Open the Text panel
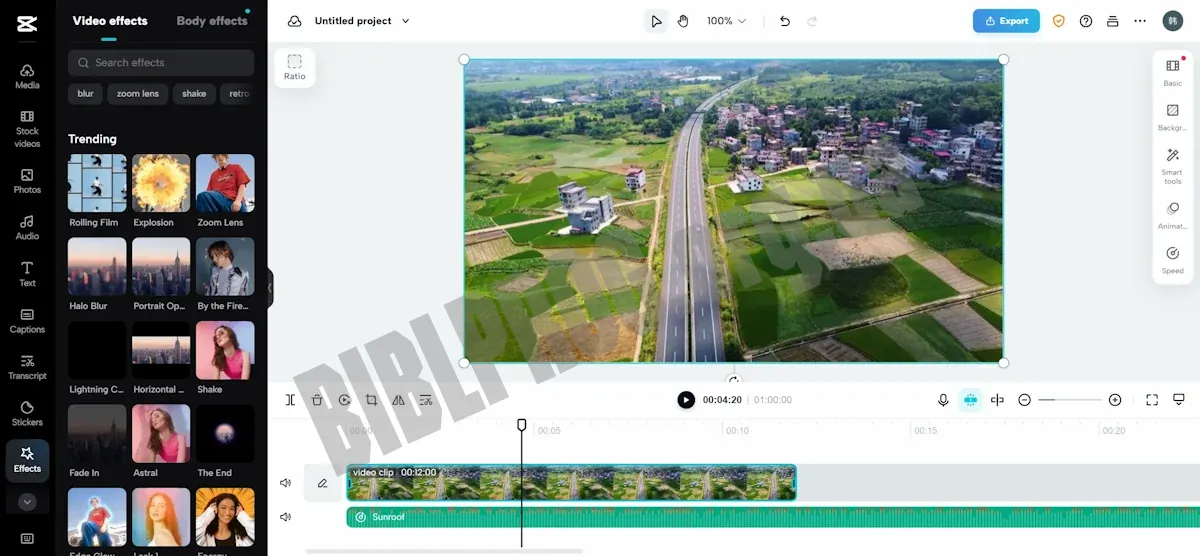Screen dimensions: 1200x556 [27, 274]
